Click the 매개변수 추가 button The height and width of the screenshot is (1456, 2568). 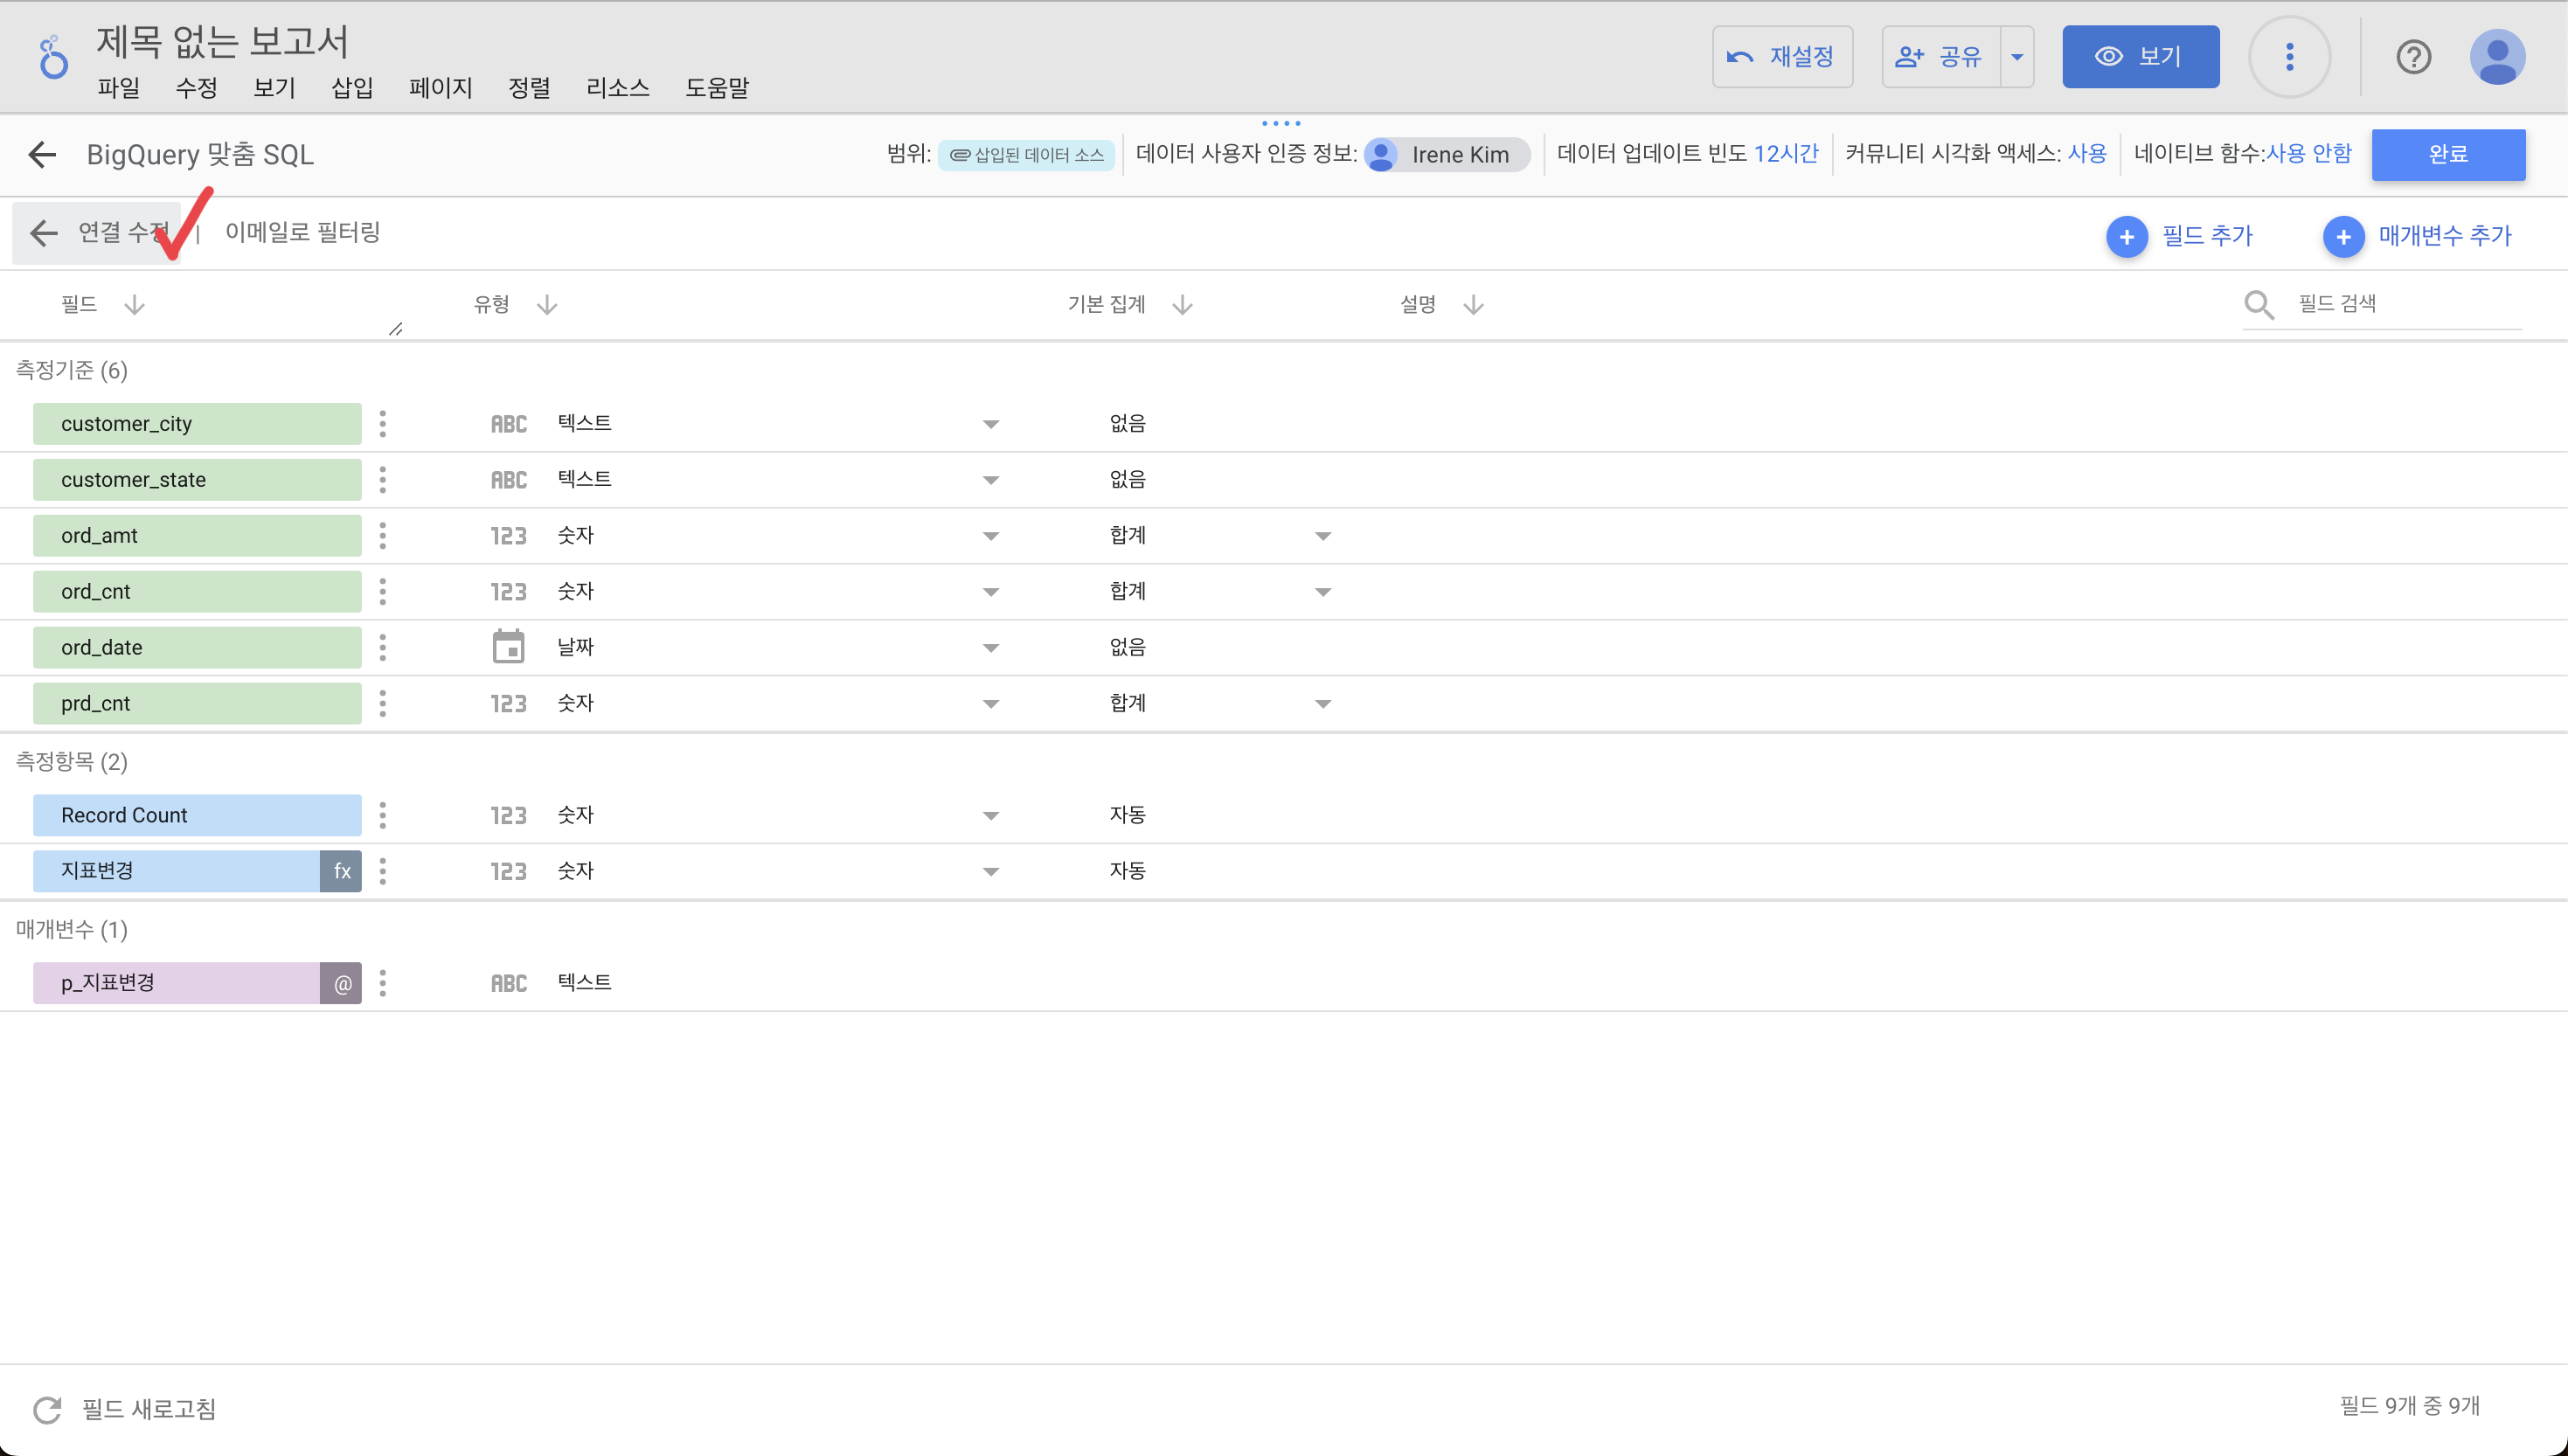tap(2417, 236)
